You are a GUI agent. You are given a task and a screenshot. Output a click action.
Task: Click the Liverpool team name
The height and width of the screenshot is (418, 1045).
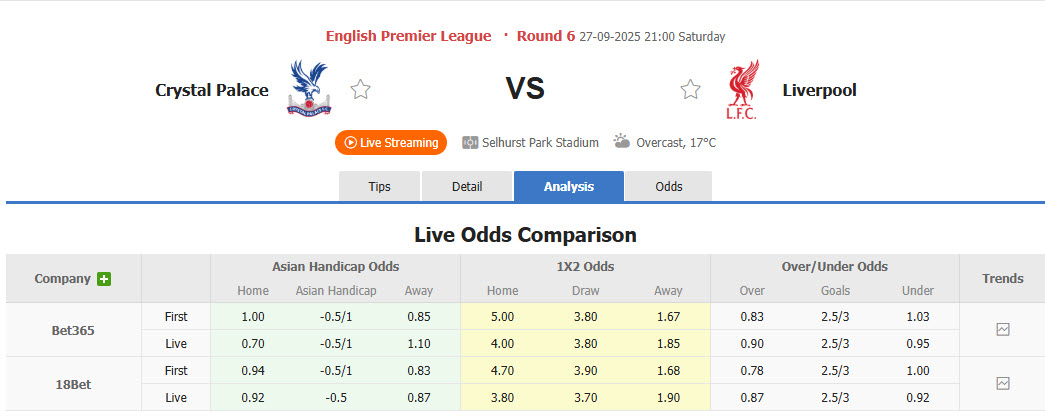click(x=819, y=90)
